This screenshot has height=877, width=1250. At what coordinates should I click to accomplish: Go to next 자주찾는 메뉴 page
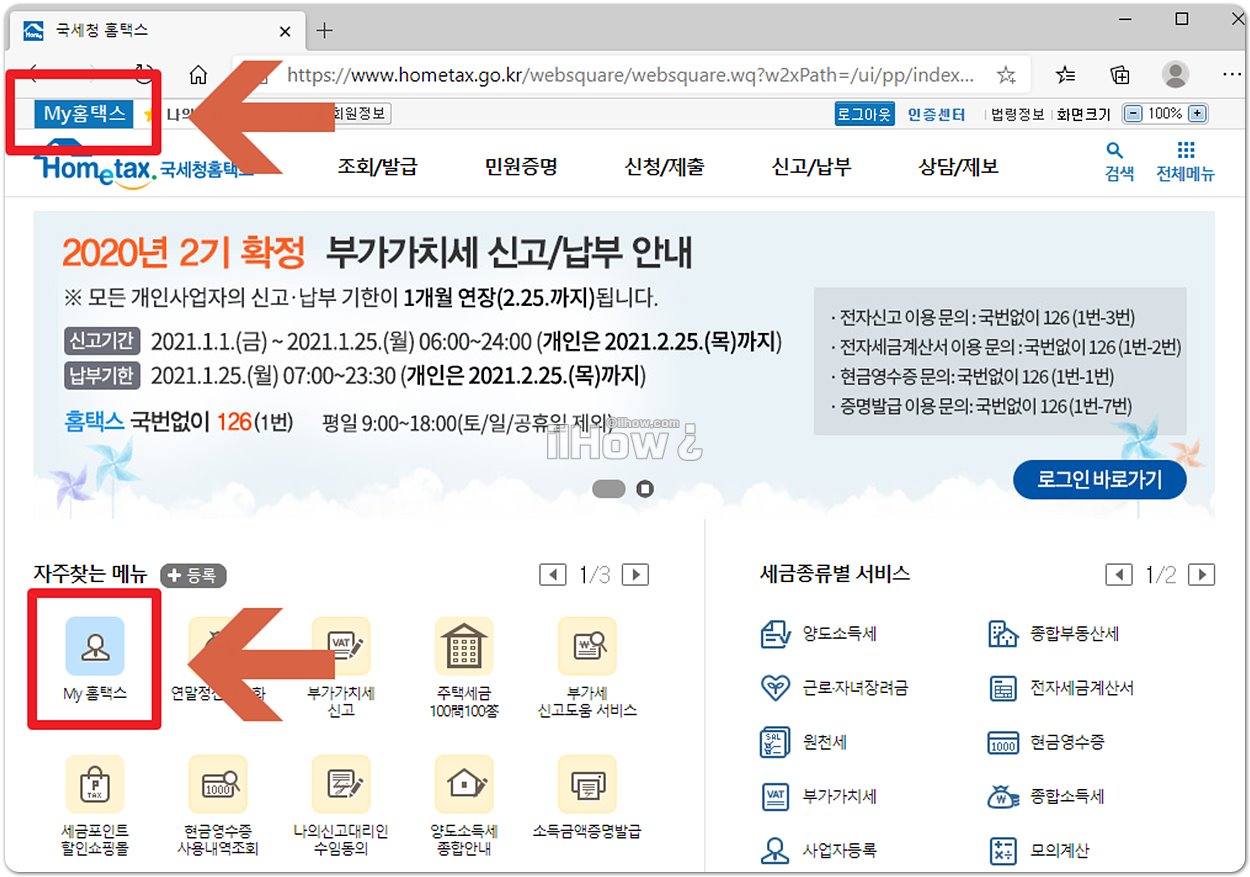click(635, 575)
